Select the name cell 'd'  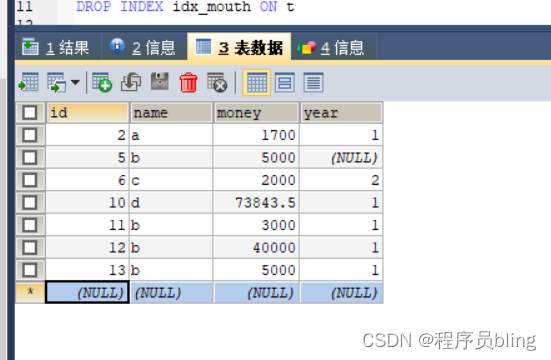[x=171, y=202]
